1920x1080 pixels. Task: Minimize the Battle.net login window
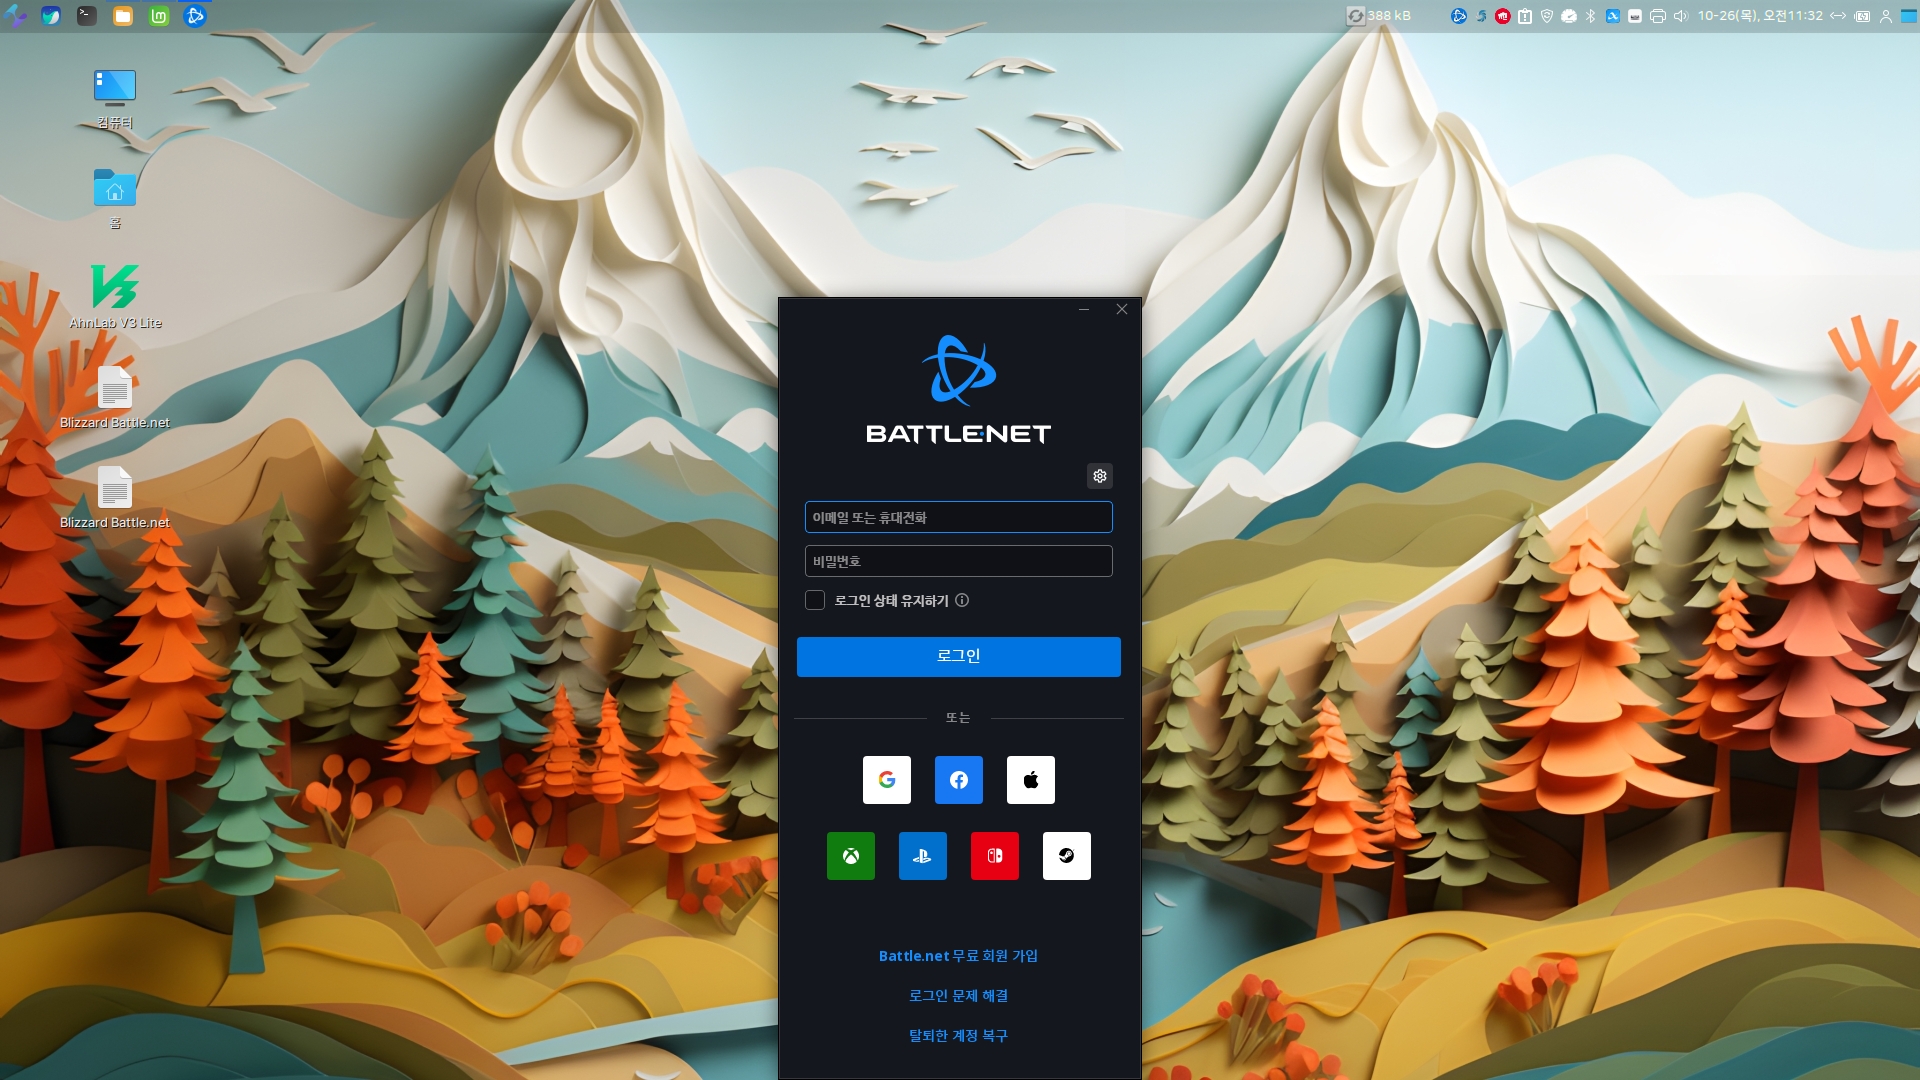[1083, 310]
